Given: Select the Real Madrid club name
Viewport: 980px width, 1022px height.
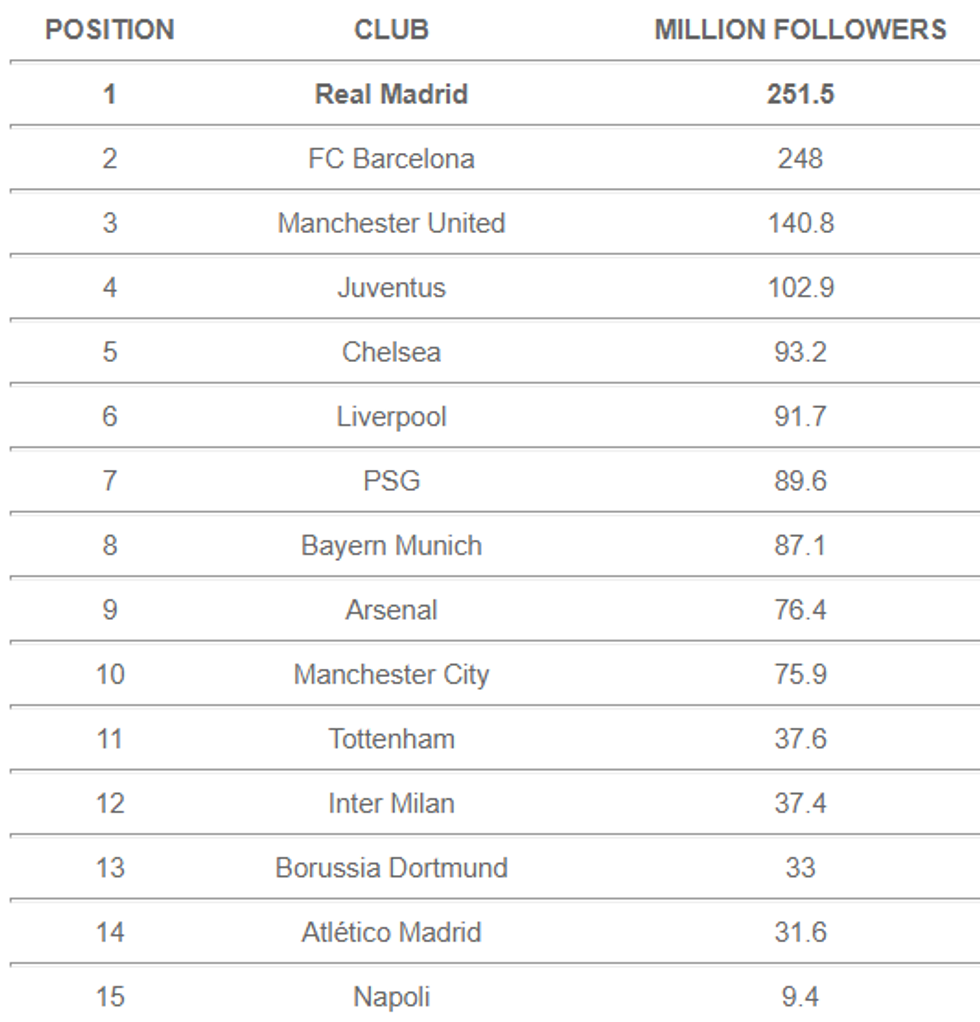Looking at the screenshot, I should (x=391, y=94).
